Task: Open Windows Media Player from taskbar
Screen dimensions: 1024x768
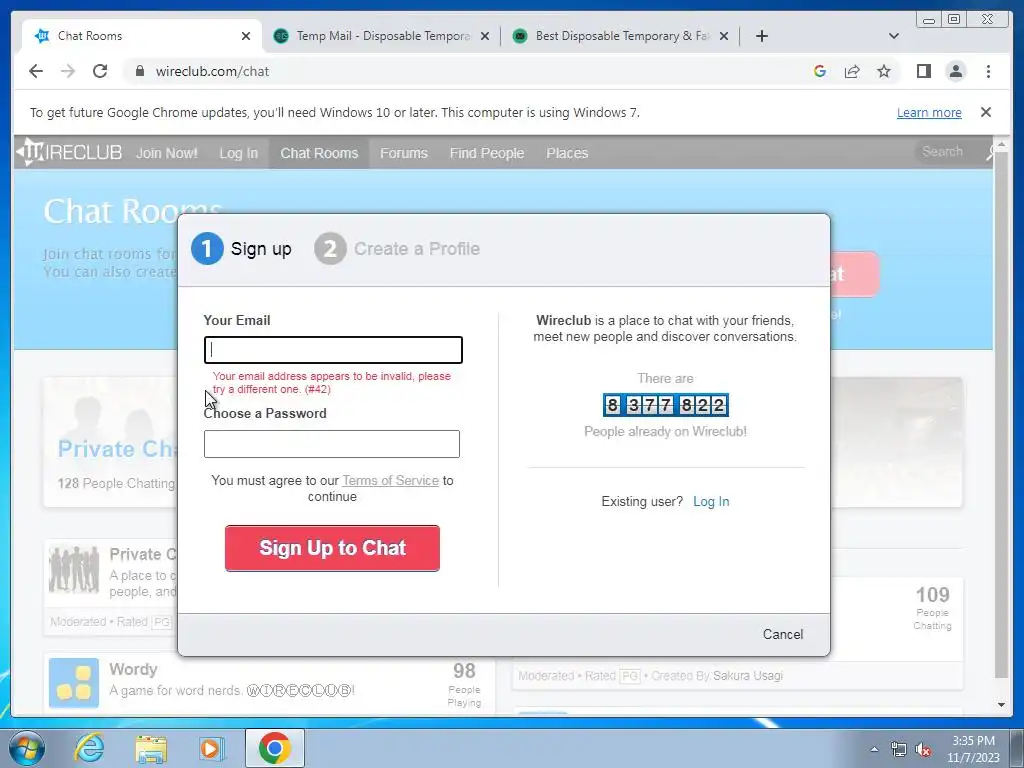Action: coord(212,748)
